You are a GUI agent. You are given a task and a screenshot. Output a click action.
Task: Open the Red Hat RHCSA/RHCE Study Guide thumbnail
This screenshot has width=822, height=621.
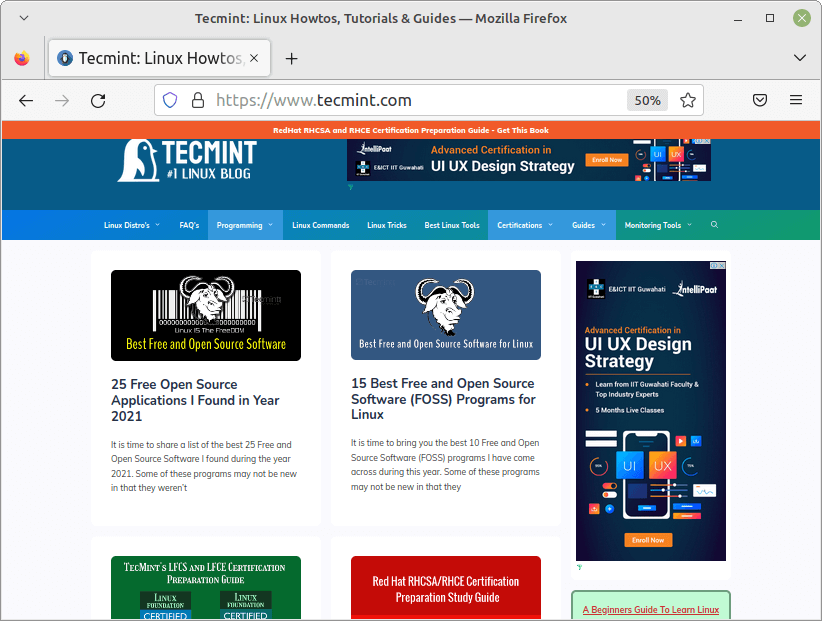[446, 588]
